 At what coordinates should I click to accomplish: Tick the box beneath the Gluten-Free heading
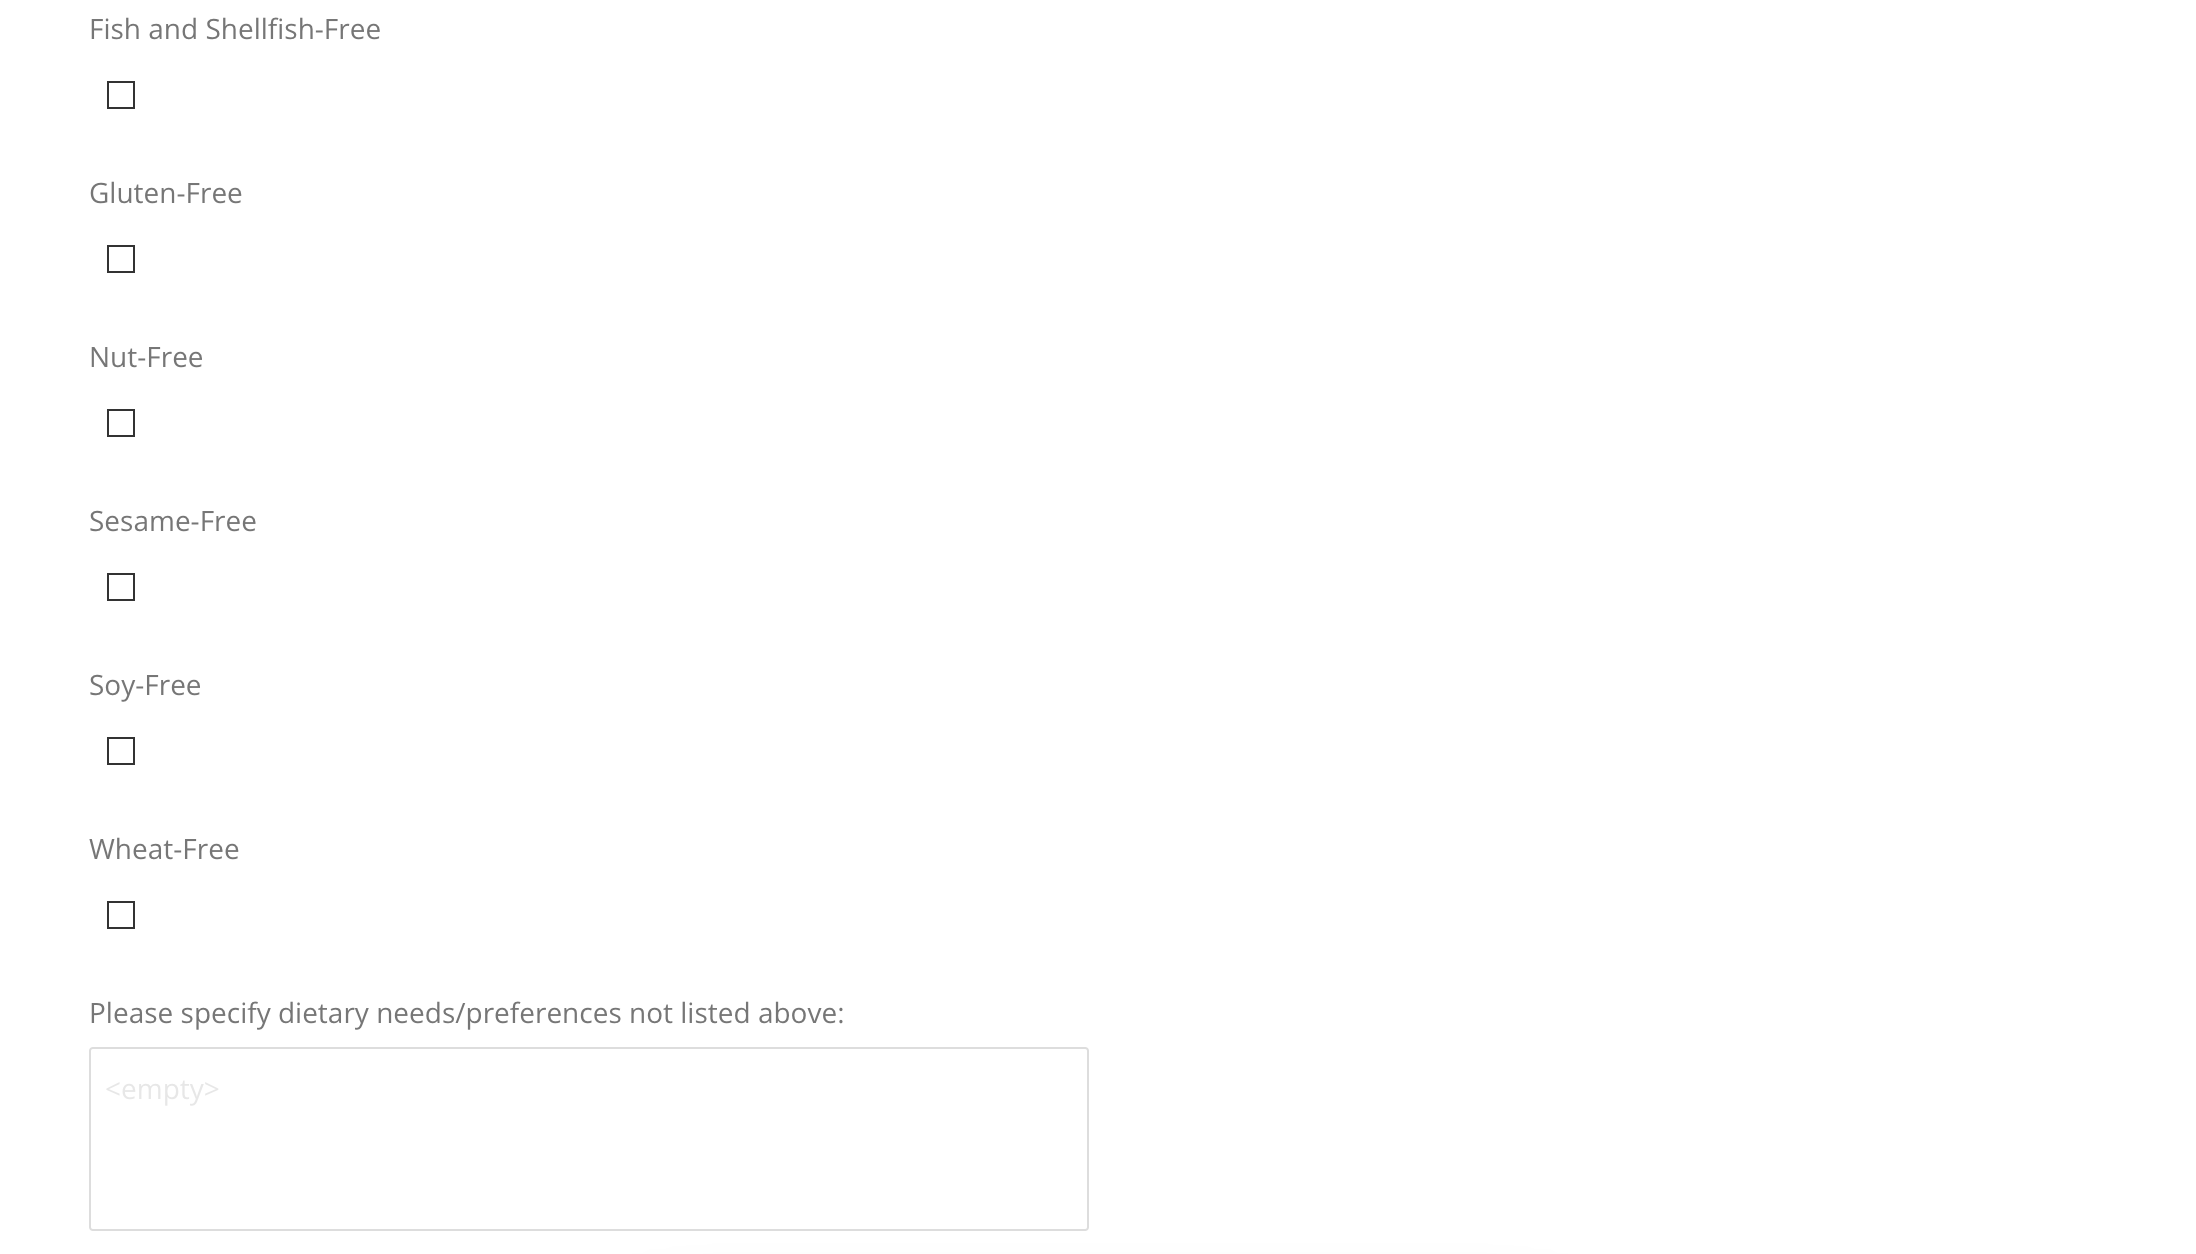pos(121,259)
